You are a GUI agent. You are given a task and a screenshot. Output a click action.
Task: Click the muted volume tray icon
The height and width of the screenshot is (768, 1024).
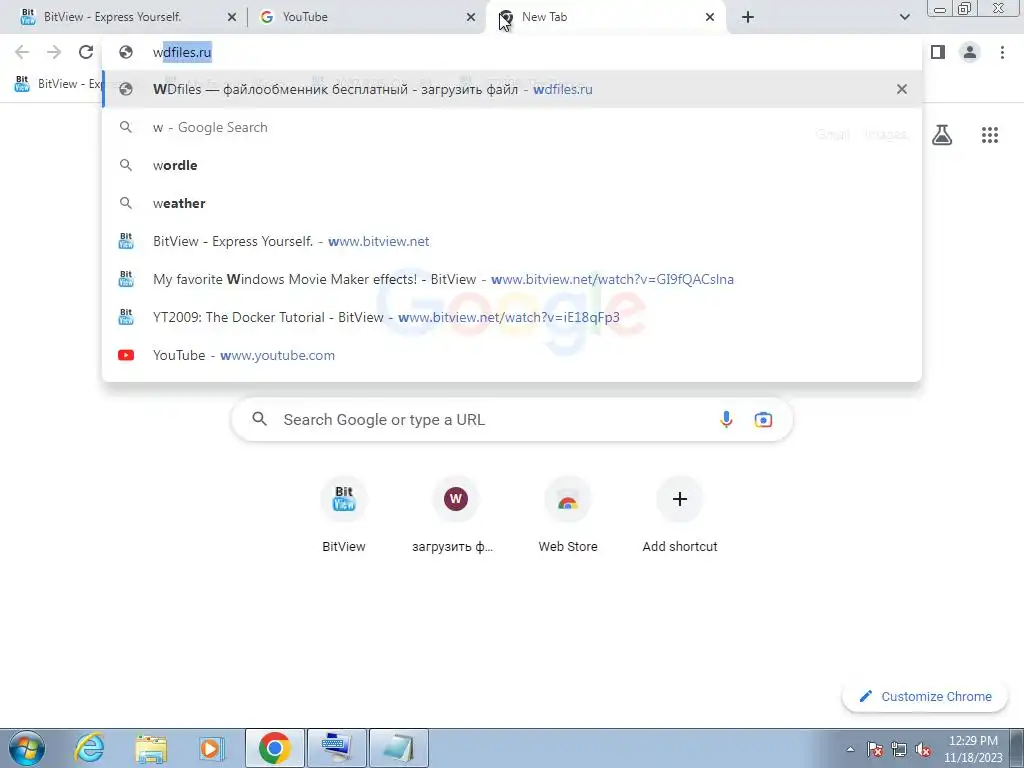coord(923,749)
